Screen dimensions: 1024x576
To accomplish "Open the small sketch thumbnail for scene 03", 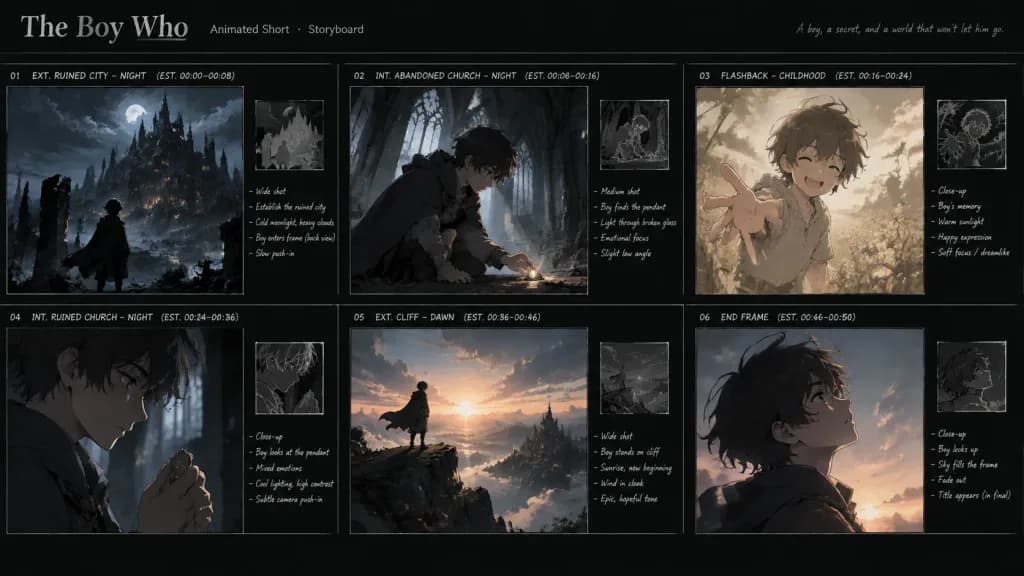I will coord(972,135).
